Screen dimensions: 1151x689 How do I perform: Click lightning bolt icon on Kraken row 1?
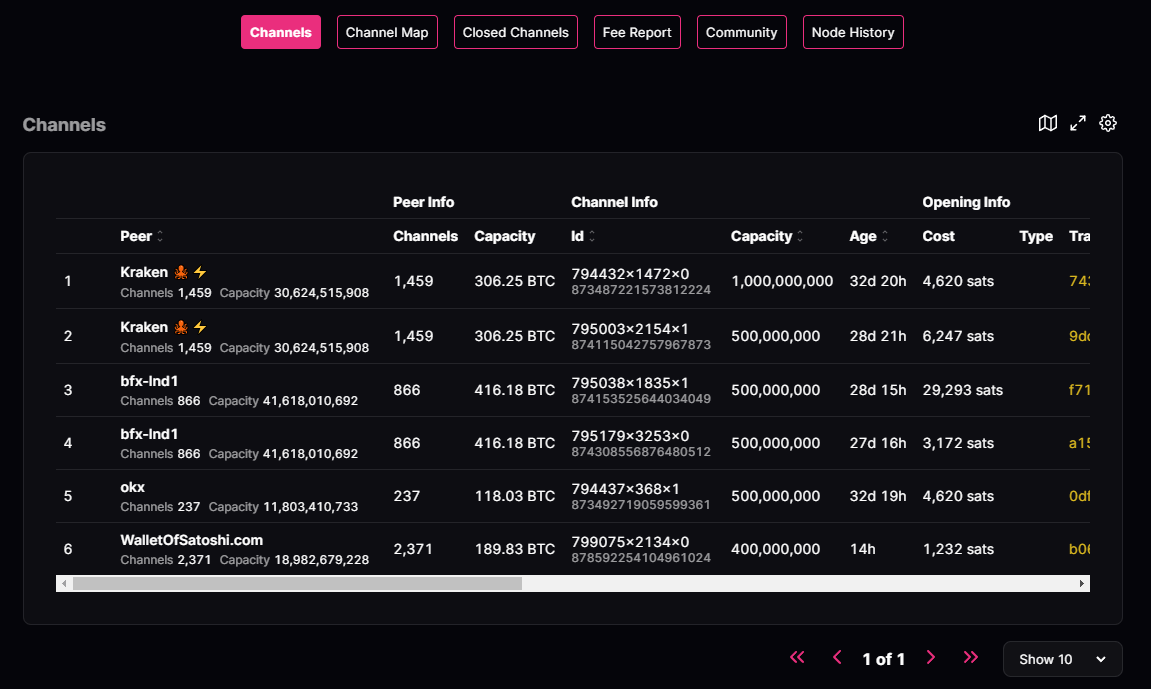tap(200, 272)
